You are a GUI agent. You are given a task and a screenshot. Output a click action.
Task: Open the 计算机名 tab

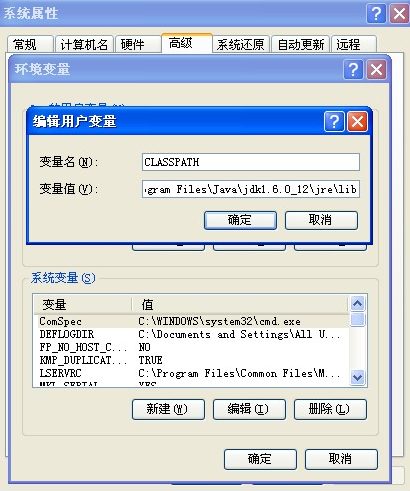[x=84, y=44]
